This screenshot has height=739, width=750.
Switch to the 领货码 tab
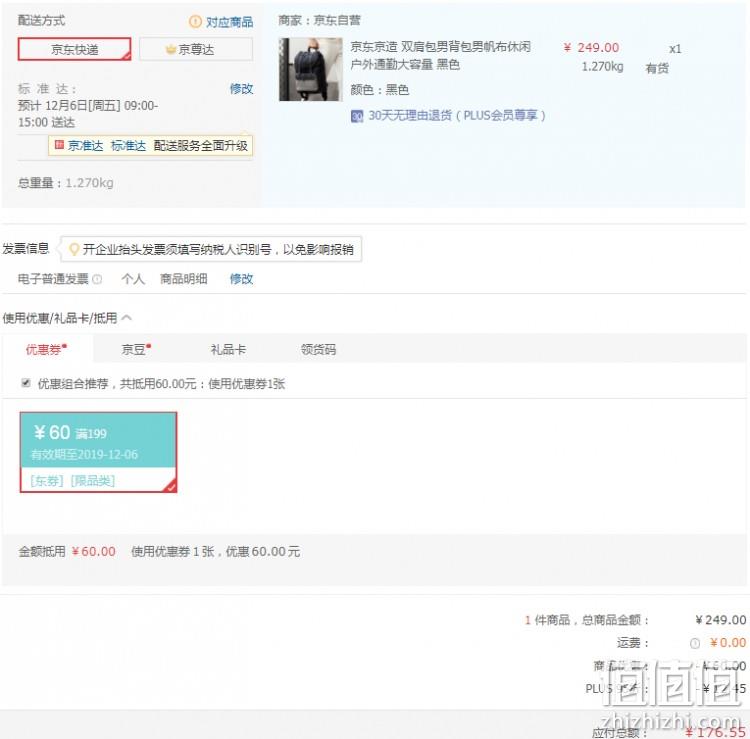pyautogui.click(x=318, y=350)
